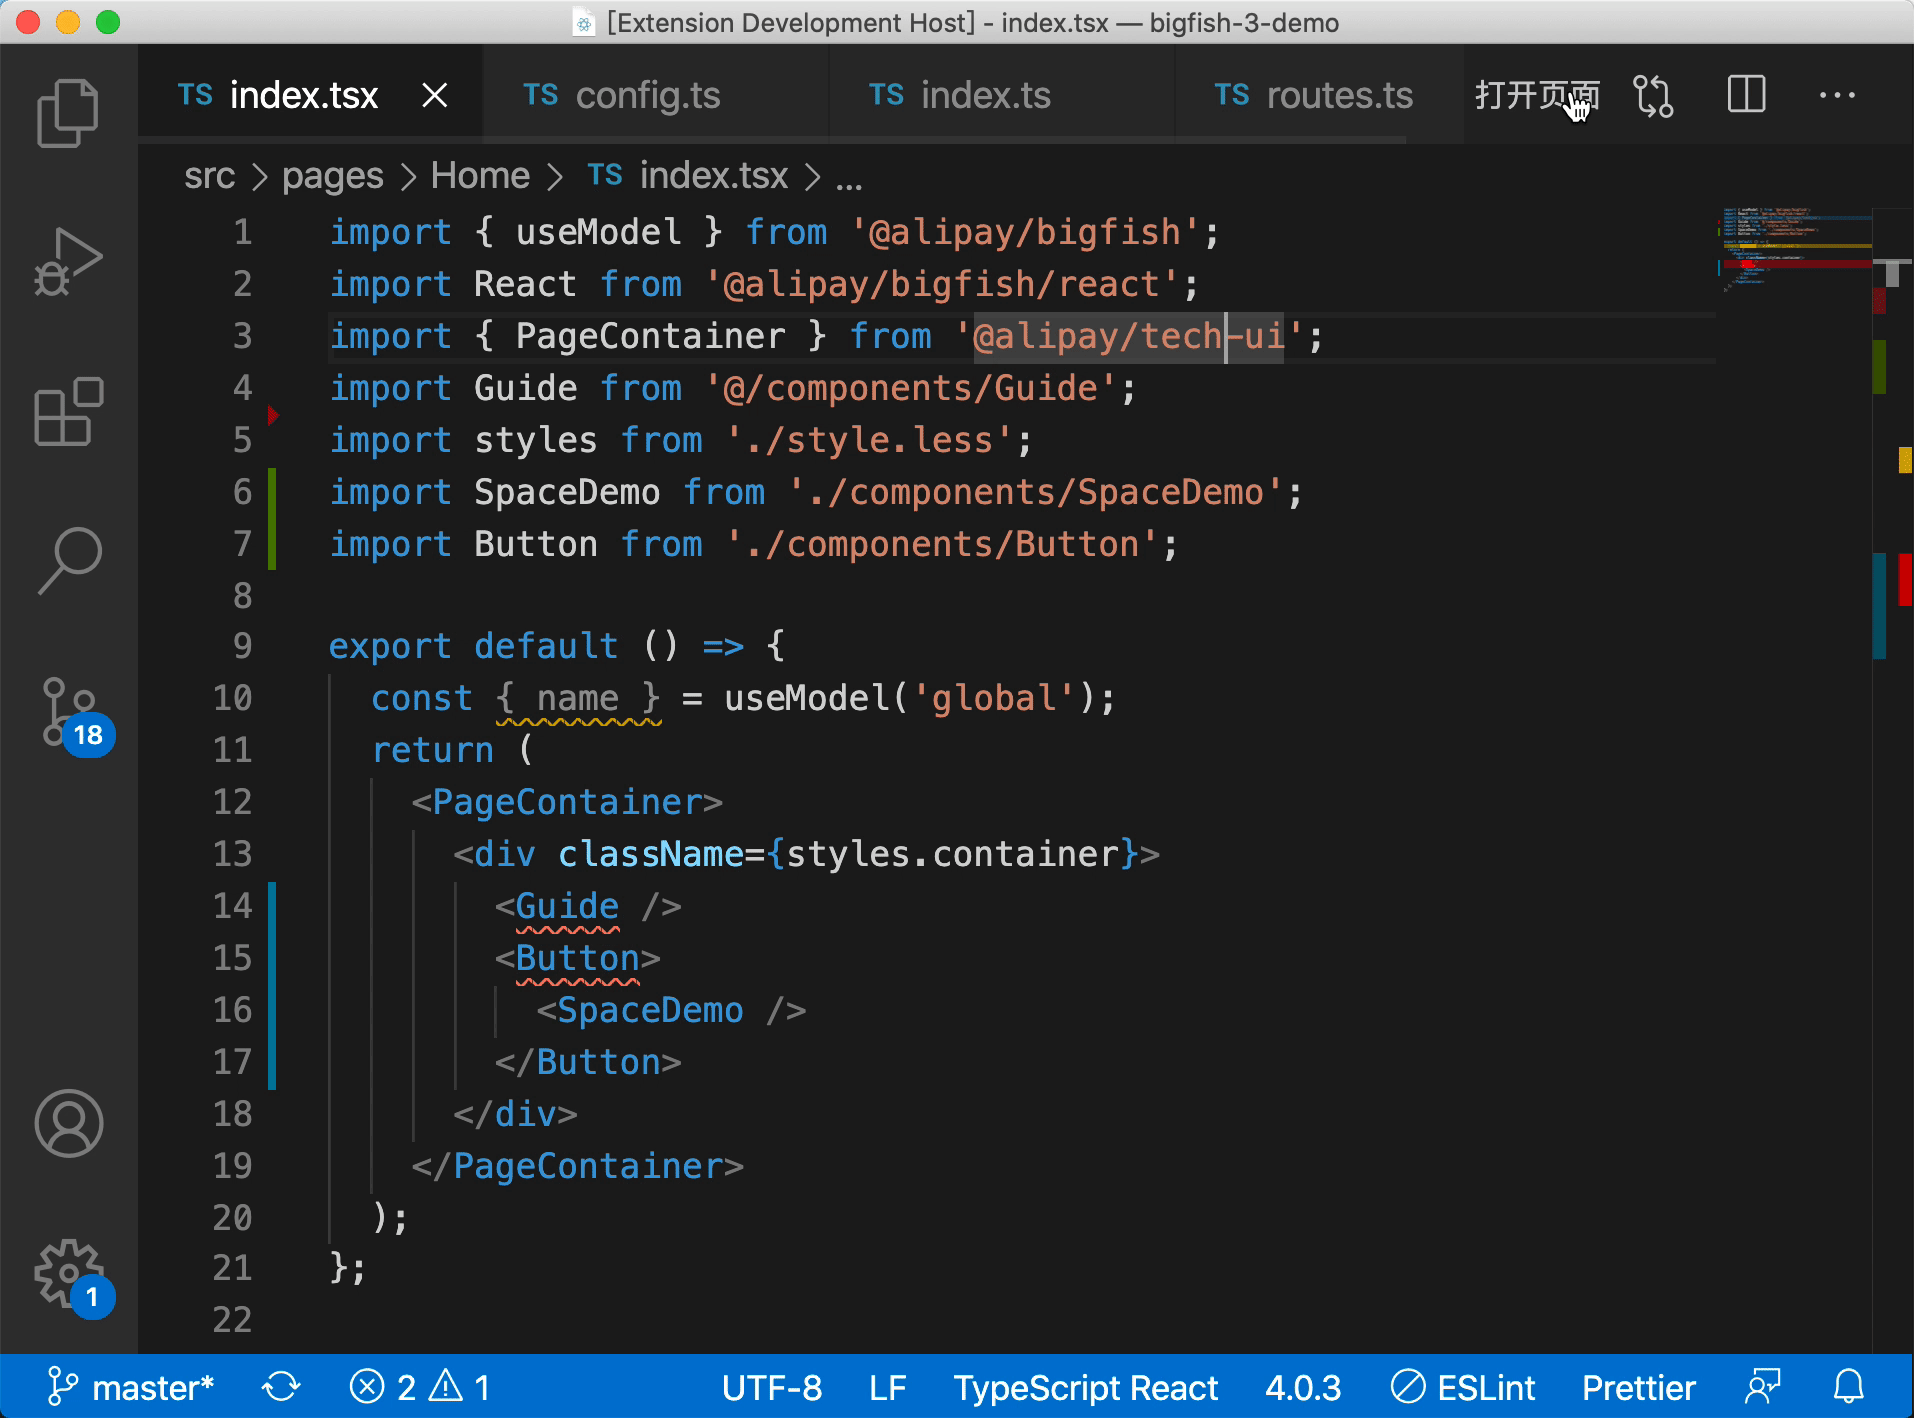1914x1418 pixels.
Task: Click the pages breadcrumb
Action: (x=332, y=176)
